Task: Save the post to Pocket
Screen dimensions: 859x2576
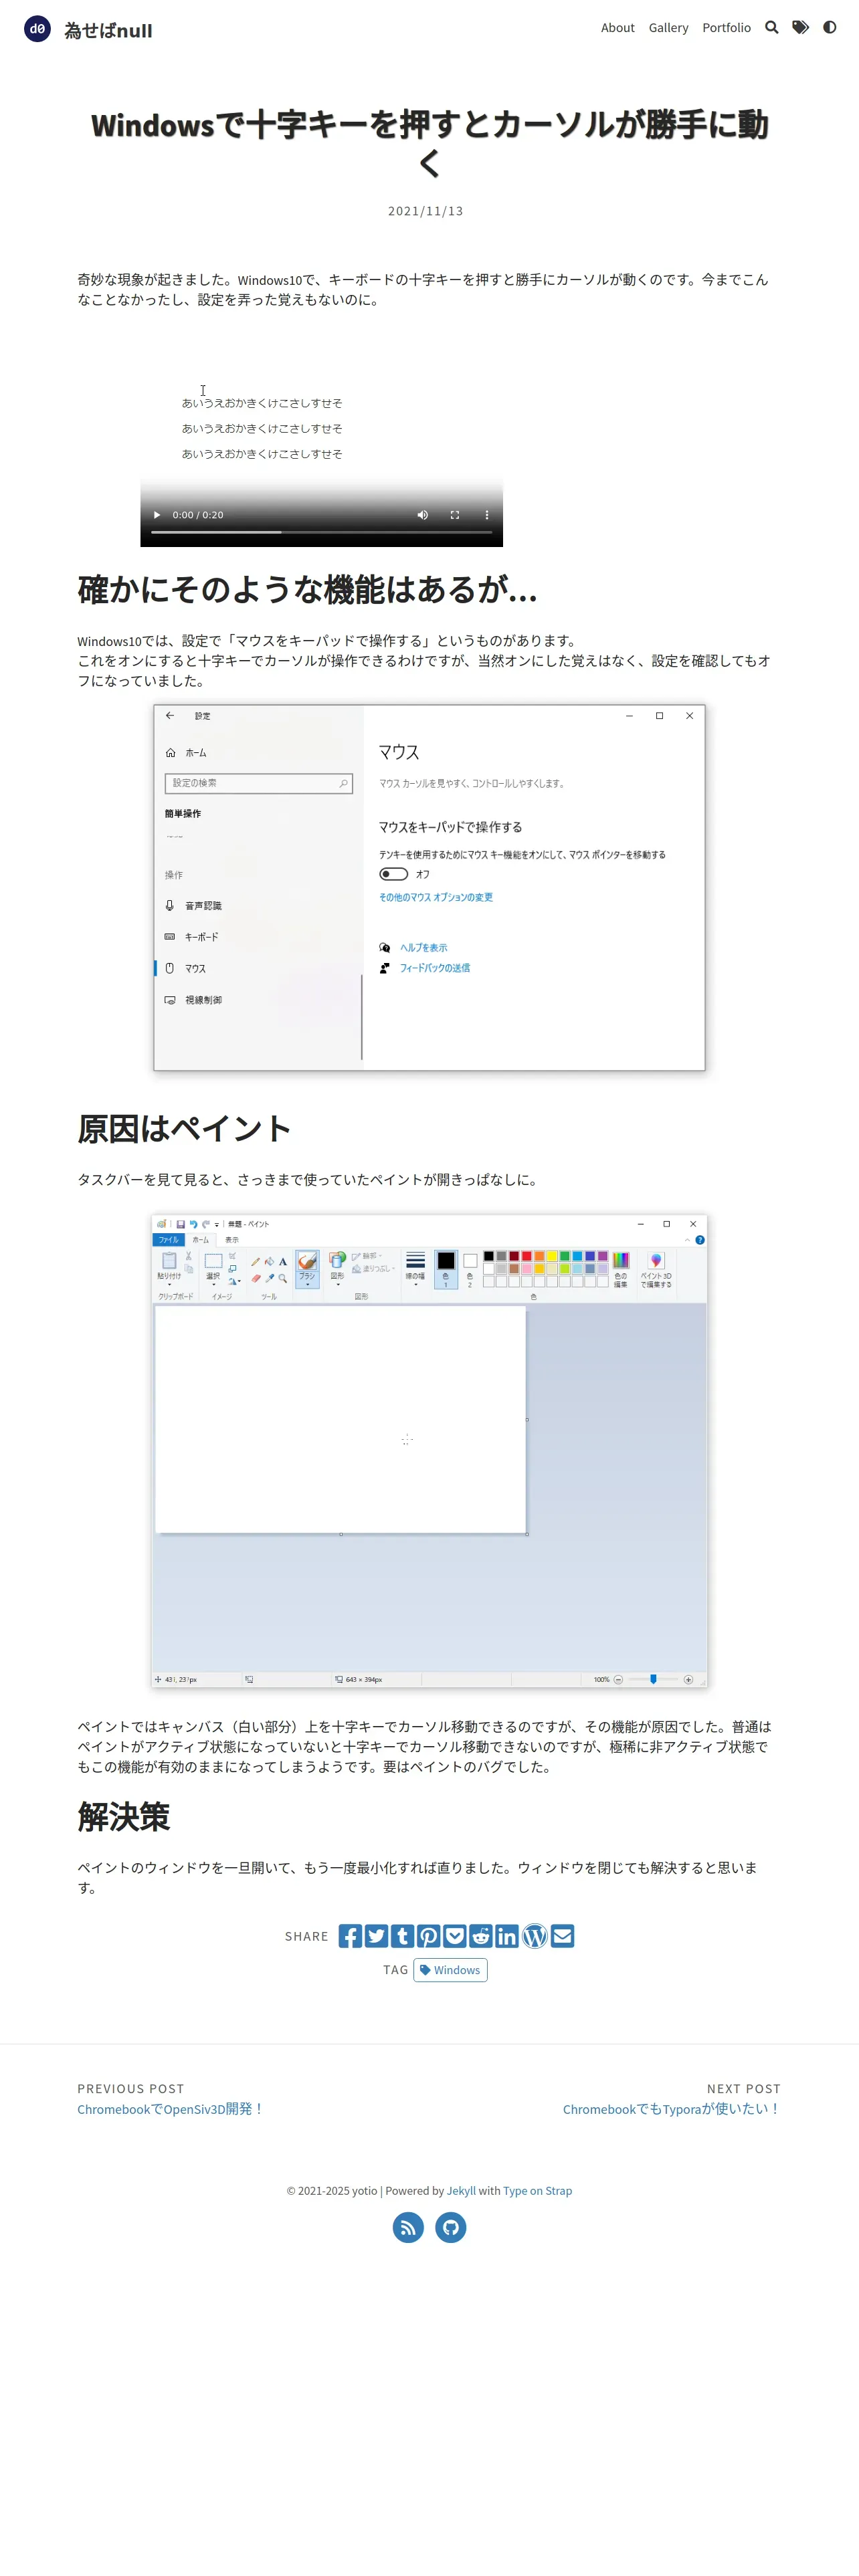Action: click(x=455, y=1936)
